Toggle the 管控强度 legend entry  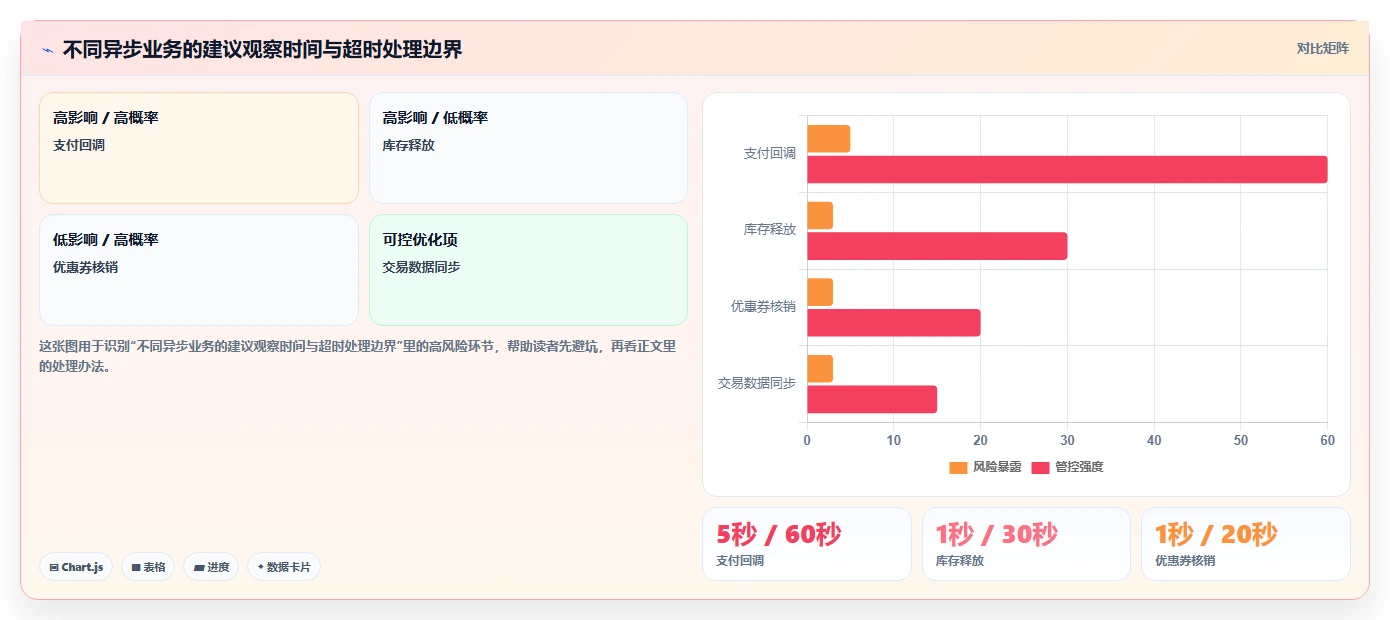(x=1067, y=467)
